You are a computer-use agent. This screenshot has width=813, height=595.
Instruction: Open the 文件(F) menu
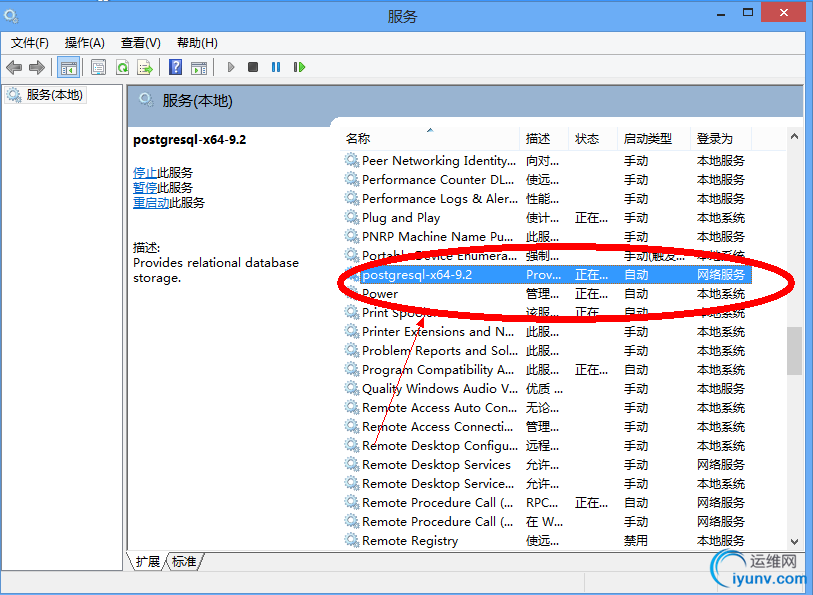[x=30, y=43]
